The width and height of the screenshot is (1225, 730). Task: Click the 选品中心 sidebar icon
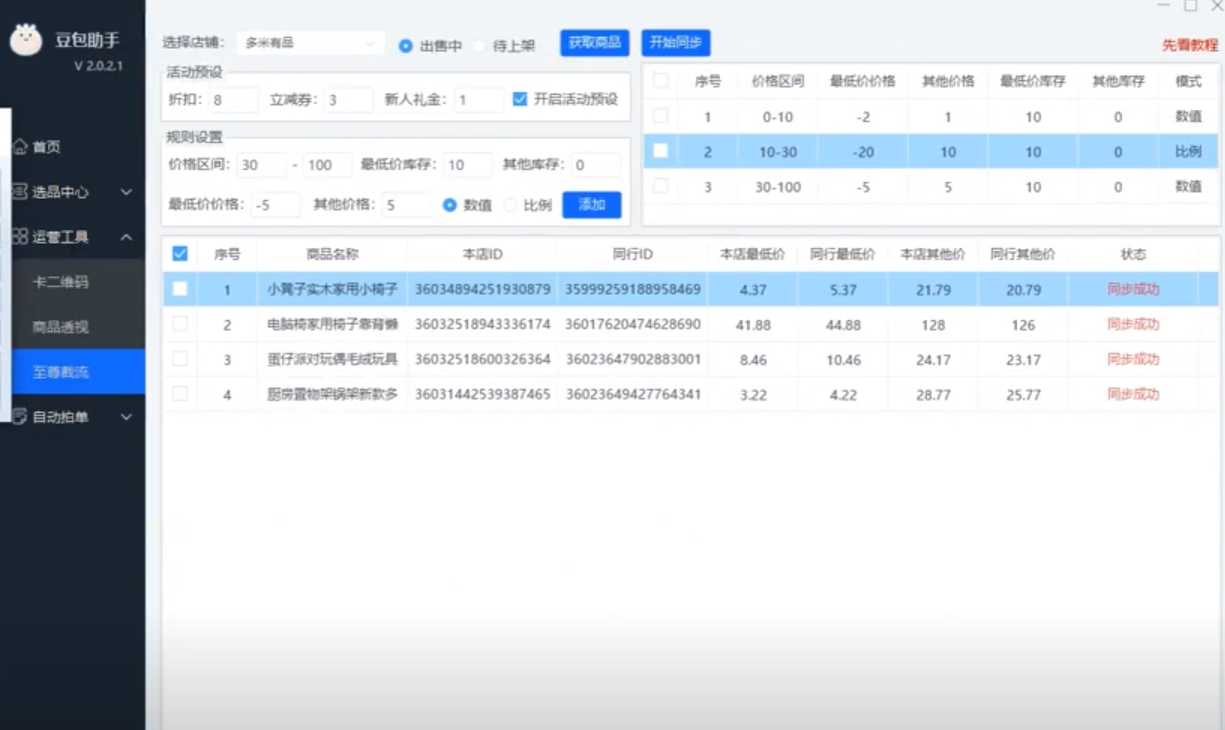click(x=20, y=192)
